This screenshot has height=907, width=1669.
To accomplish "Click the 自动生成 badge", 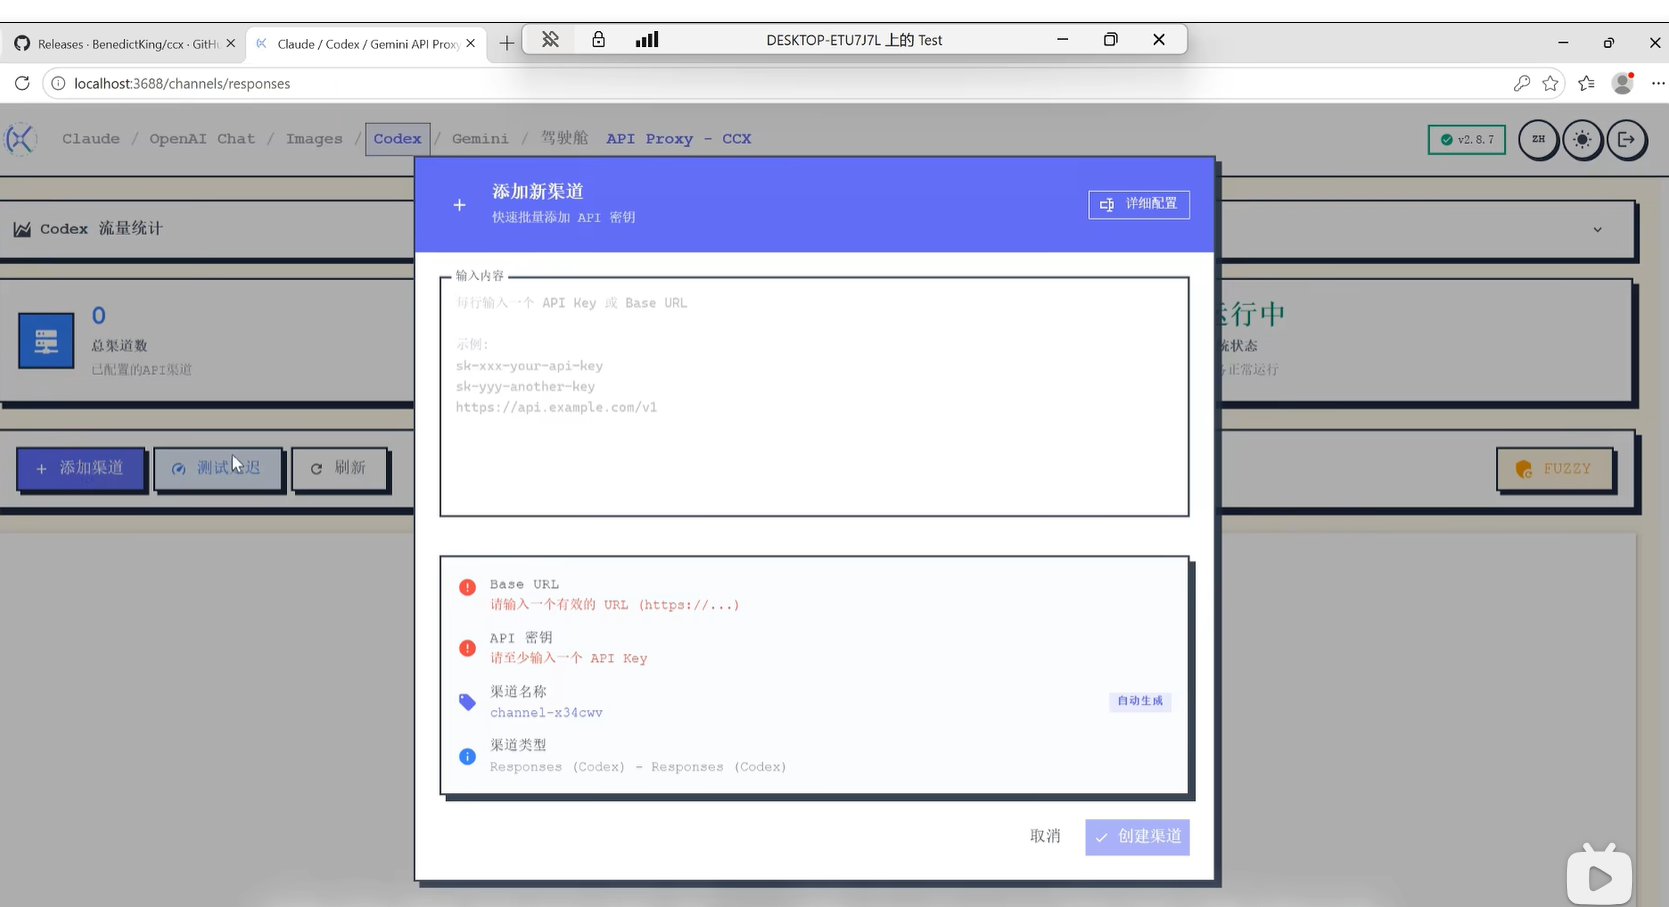I will [x=1140, y=701].
